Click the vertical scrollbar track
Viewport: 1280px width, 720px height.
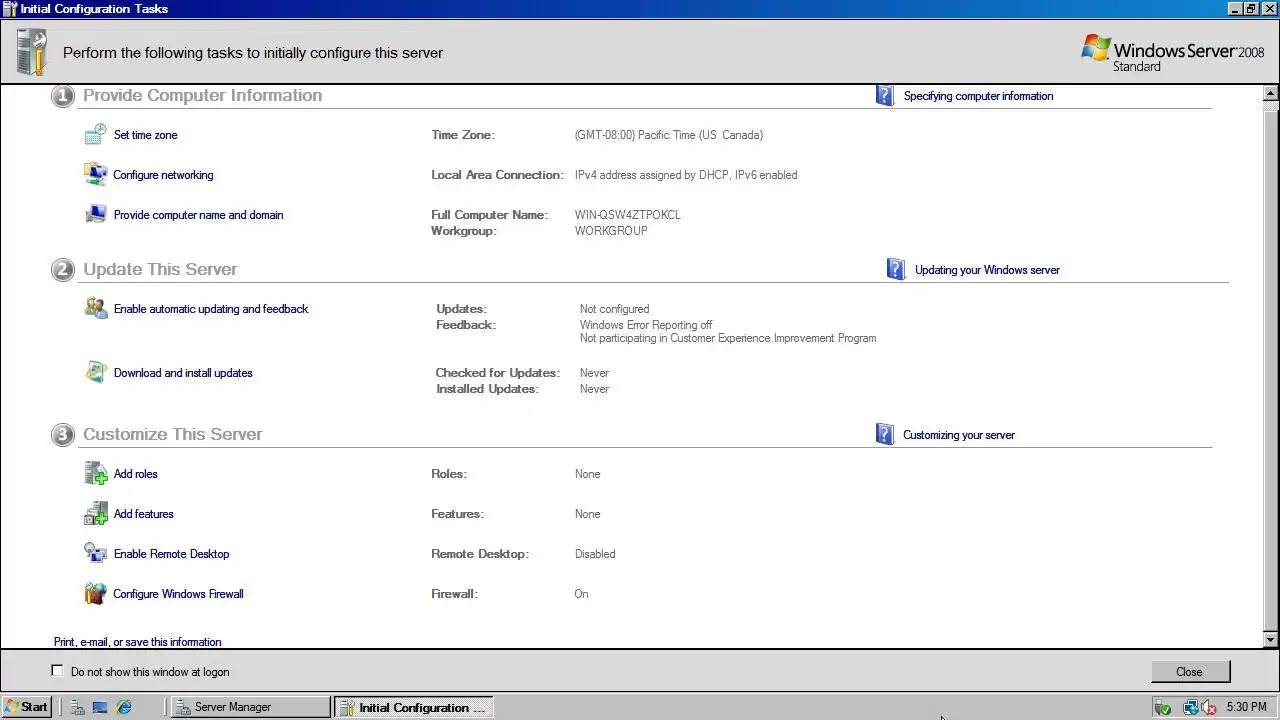1271,366
